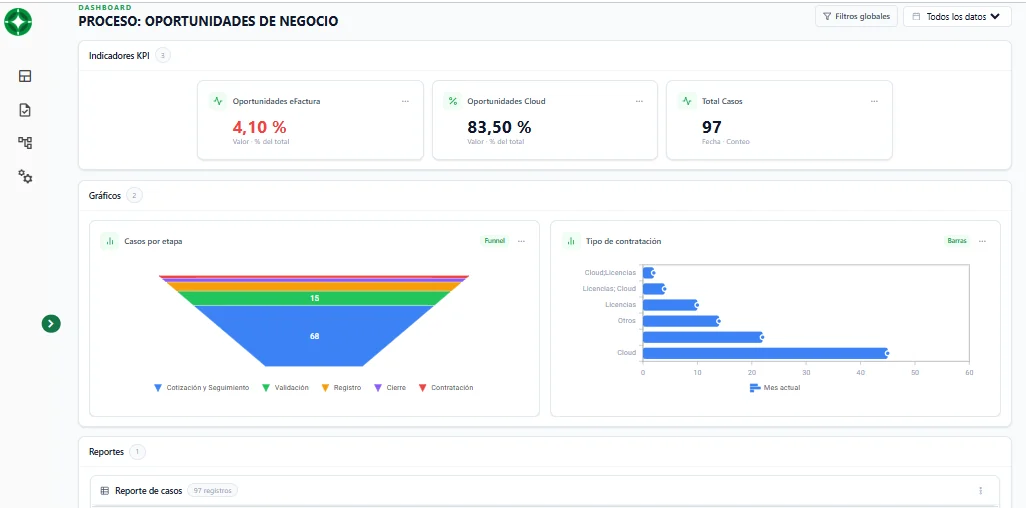Click the Oportunidades Cloud percent icon
Image resolution: width=1026 pixels, height=508 pixels.
[452, 101]
